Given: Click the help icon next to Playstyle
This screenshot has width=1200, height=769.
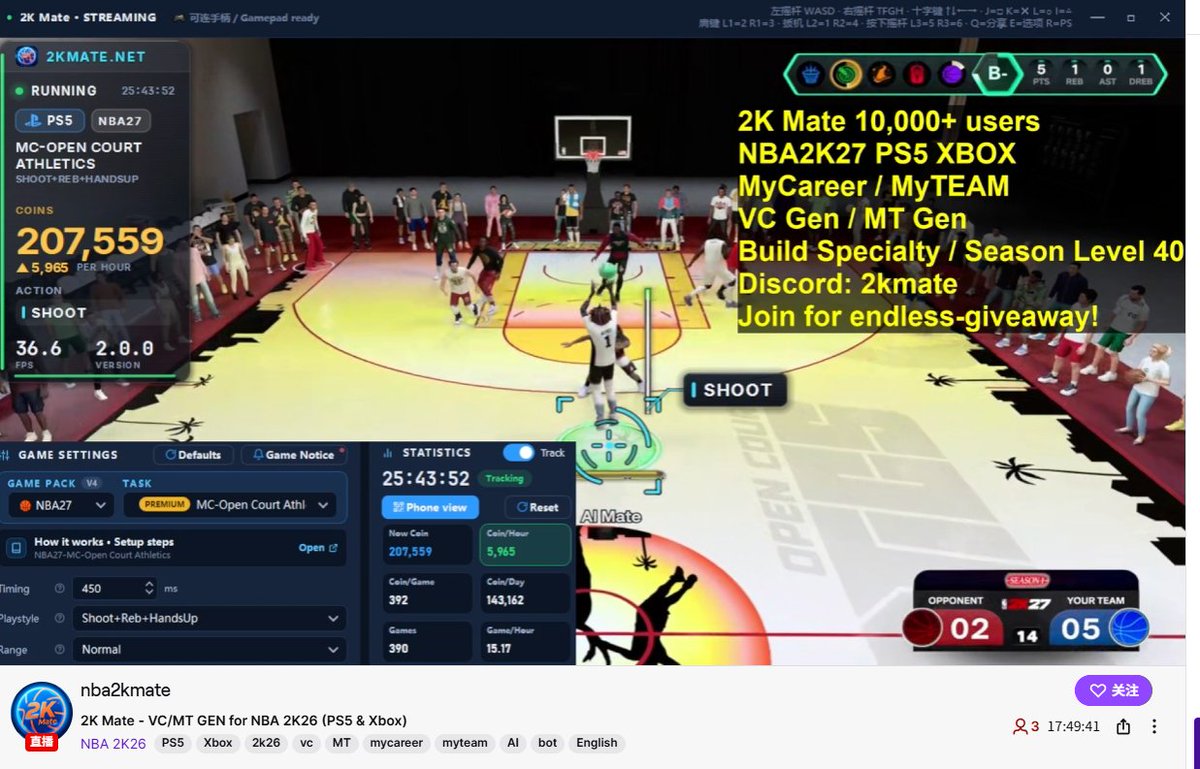Looking at the screenshot, I should click(x=60, y=619).
